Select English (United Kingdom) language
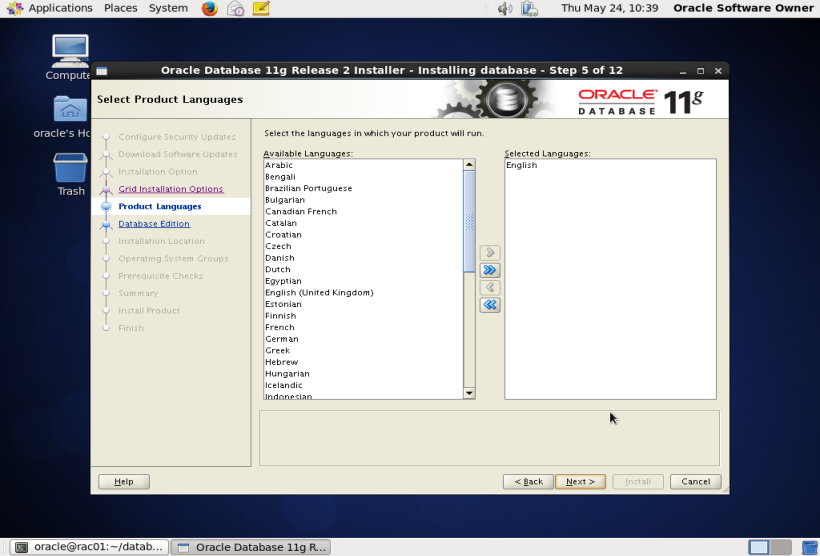 pyautogui.click(x=363, y=292)
